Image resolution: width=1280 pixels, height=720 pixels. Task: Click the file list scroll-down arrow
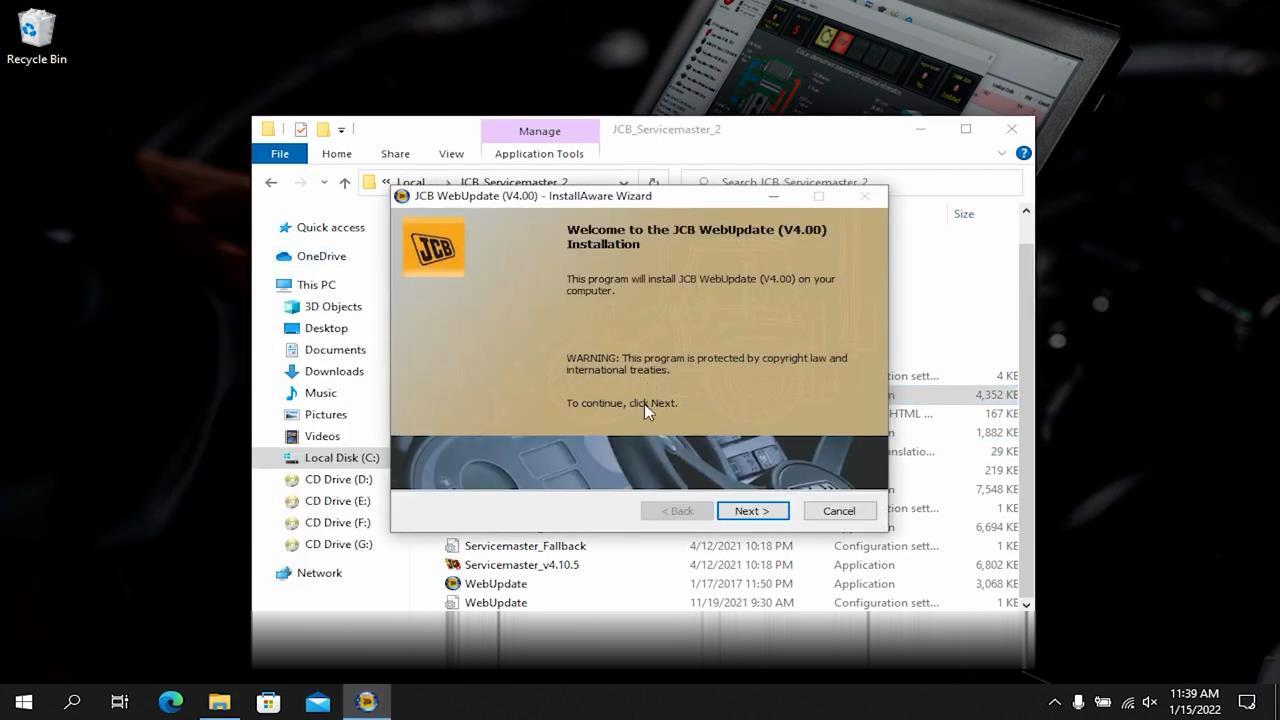click(x=1025, y=604)
